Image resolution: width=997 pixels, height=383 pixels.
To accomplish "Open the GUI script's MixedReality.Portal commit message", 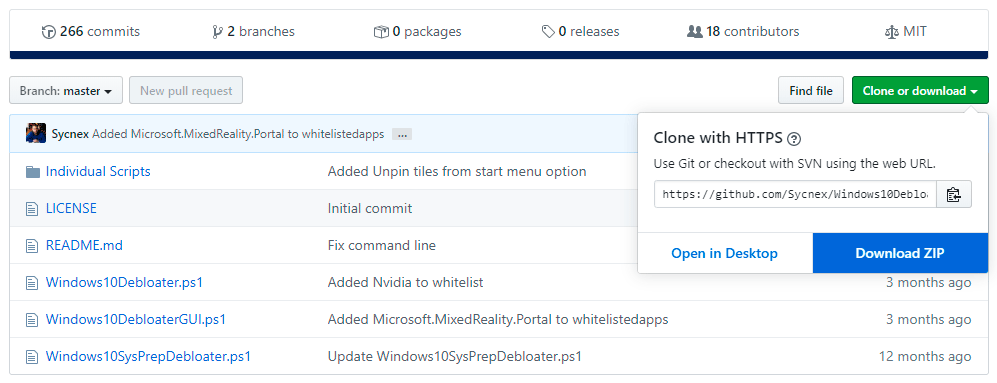I will coord(498,319).
